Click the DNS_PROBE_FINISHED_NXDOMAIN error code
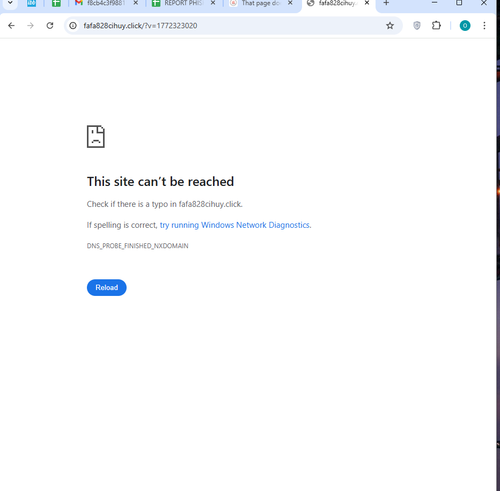Viewport: 500px width, 491px height. coord(137,246)
